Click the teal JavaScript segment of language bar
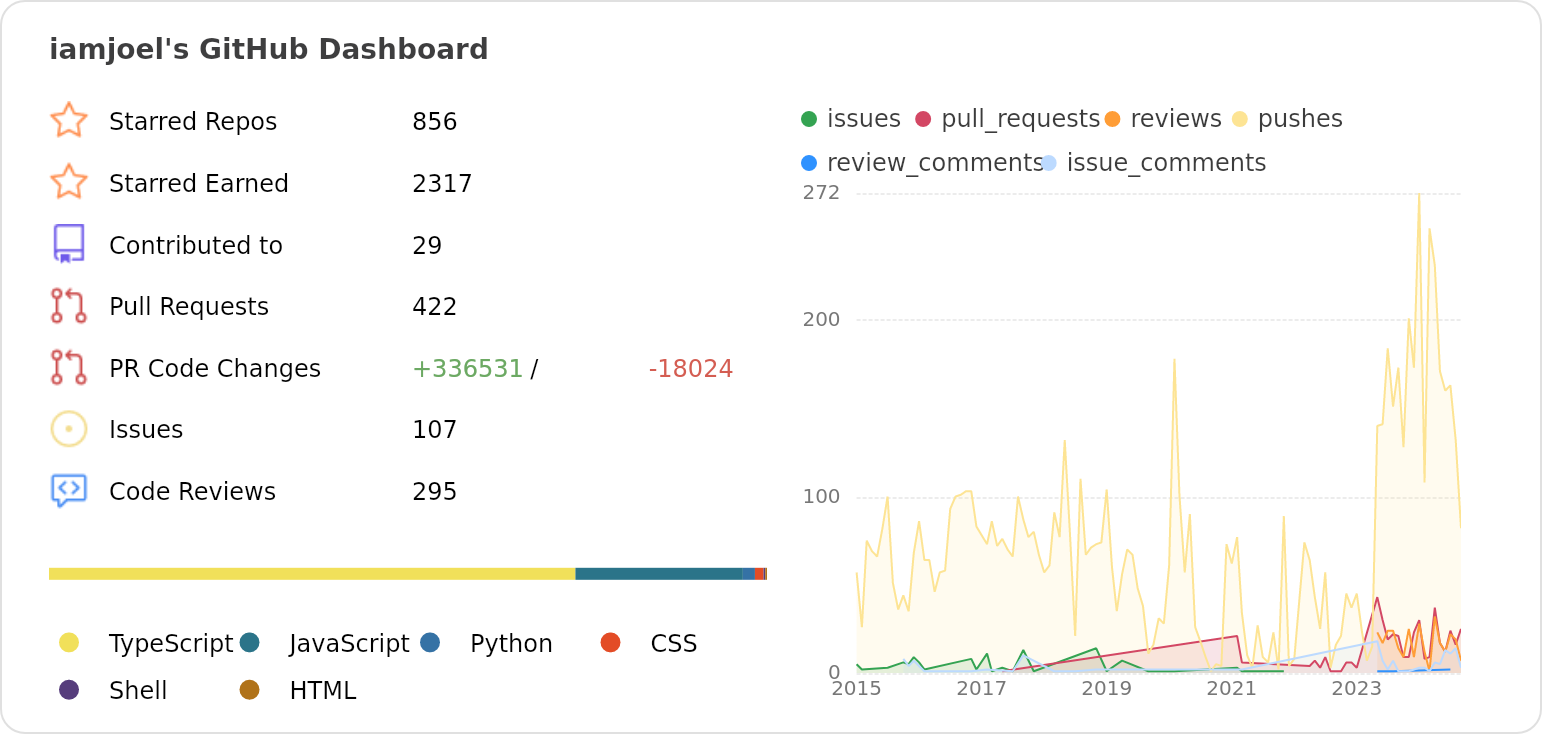The image size is (1542, 734). 659,574
